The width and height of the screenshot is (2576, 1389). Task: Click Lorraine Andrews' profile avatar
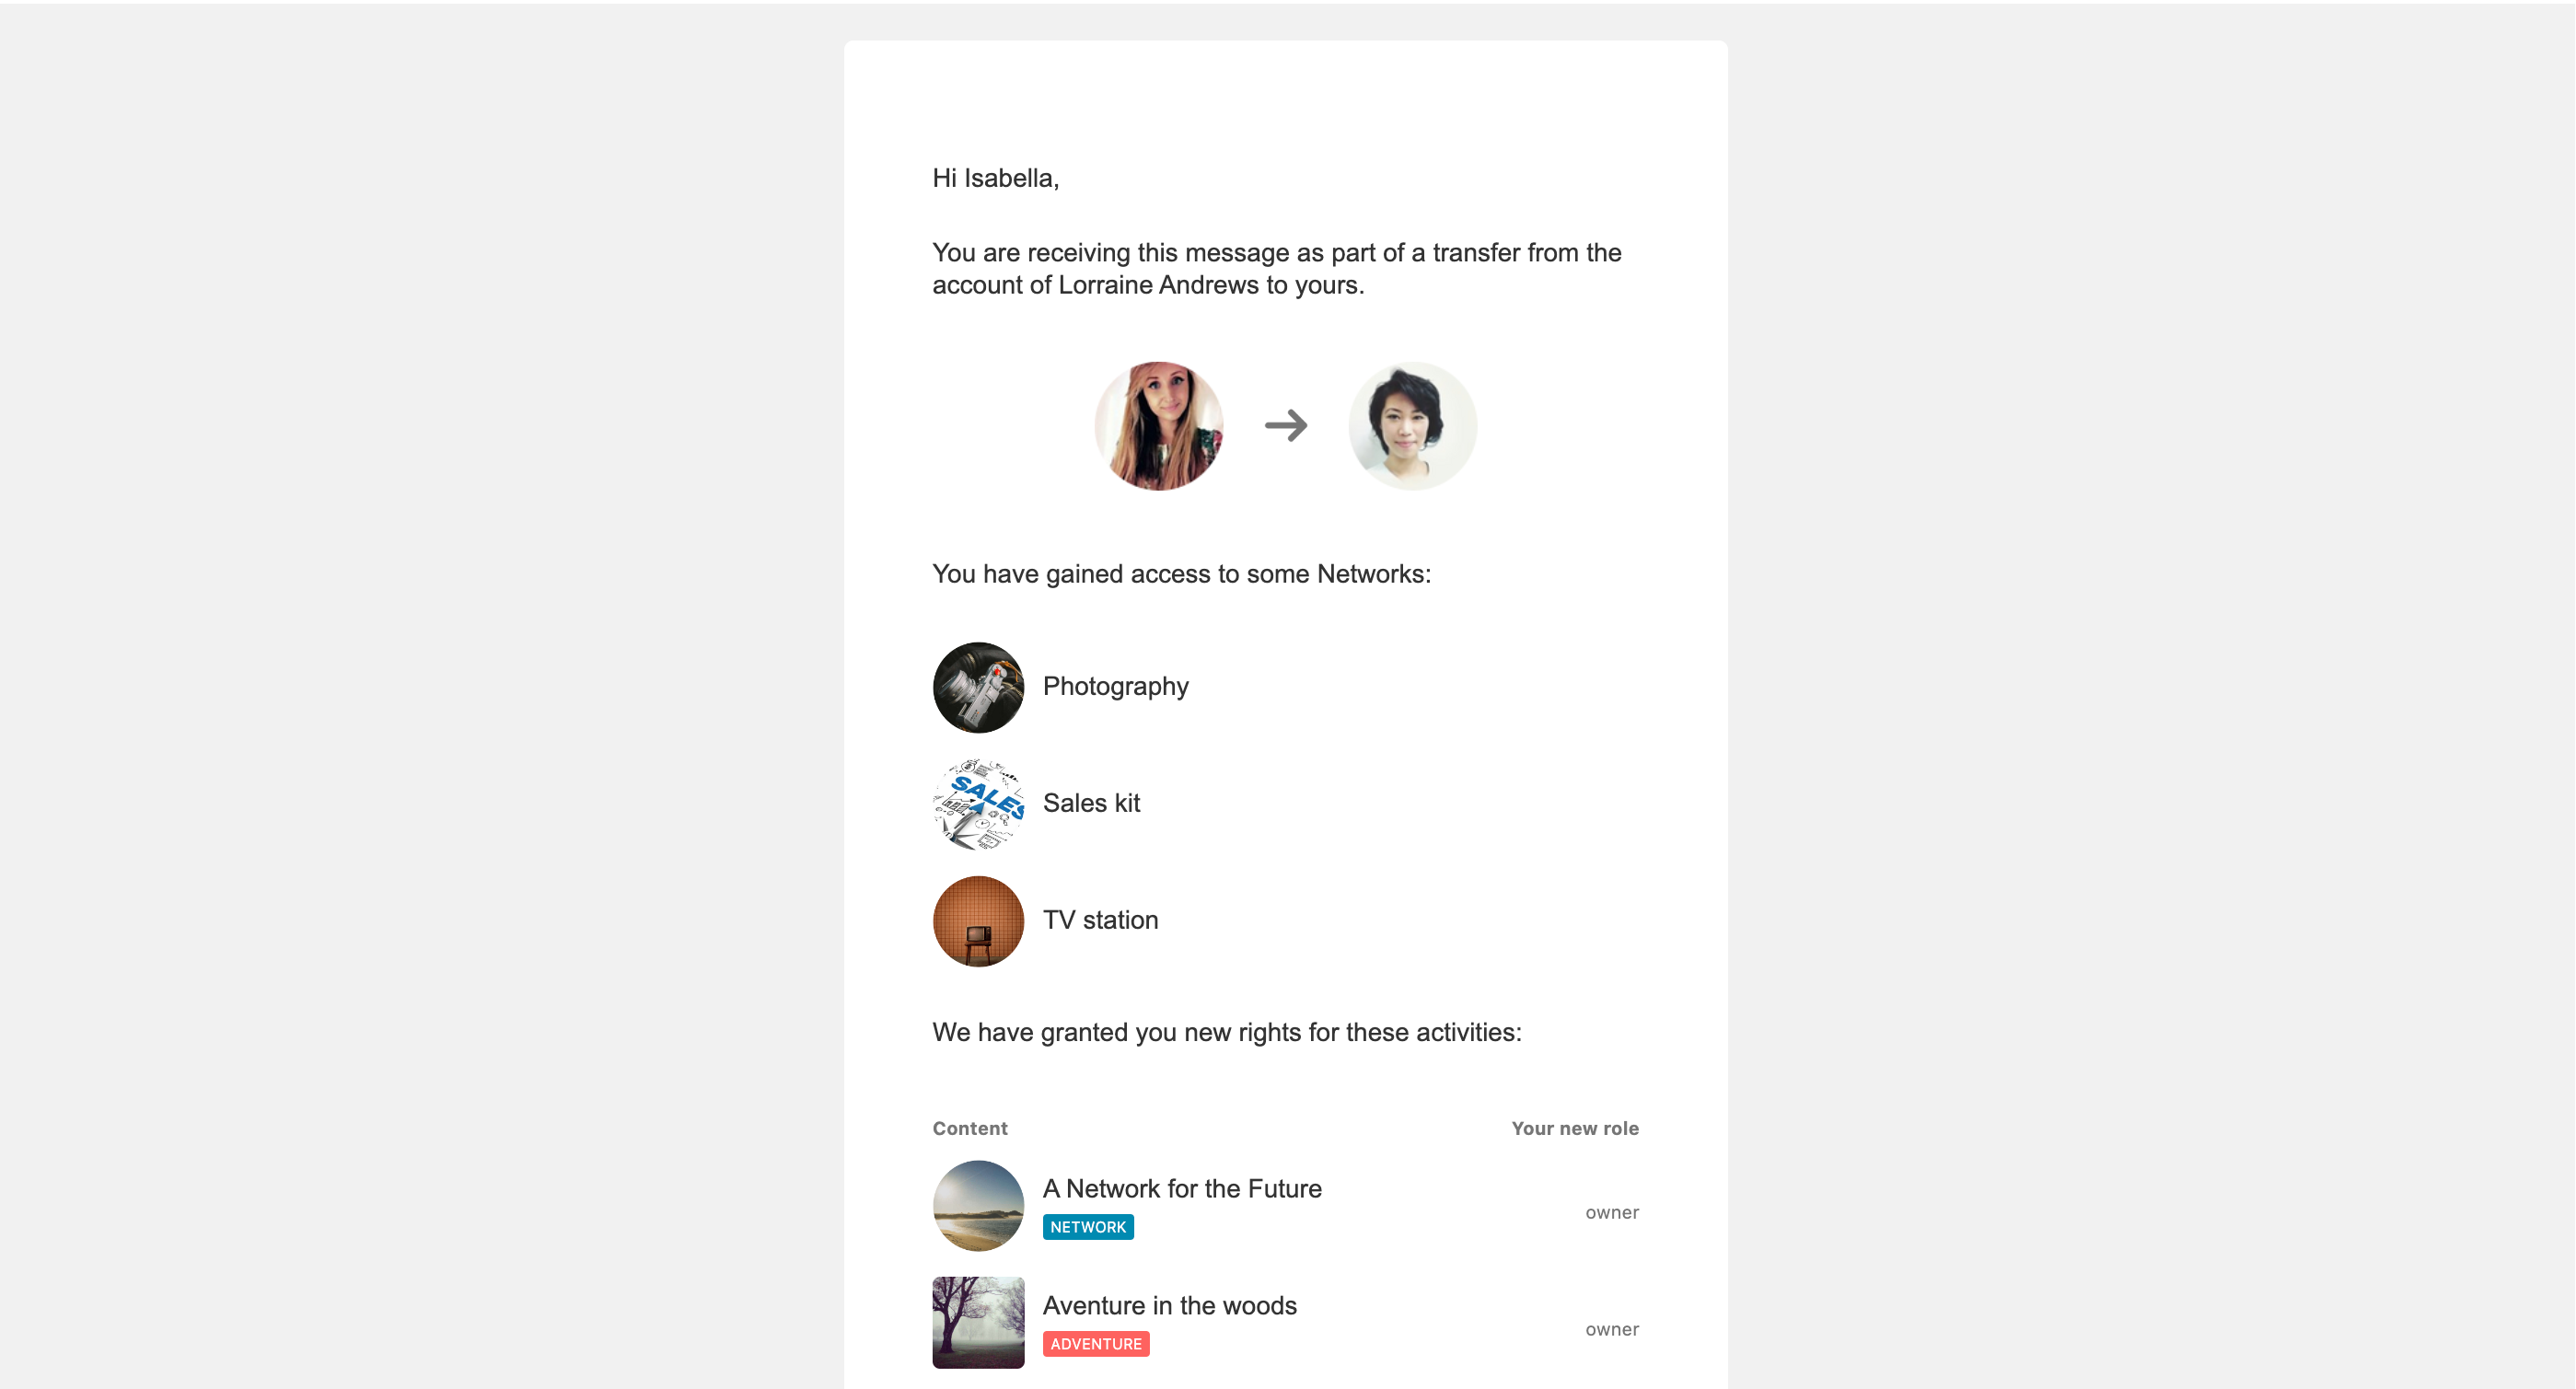pyautogui.click(x=1158, y=426)
